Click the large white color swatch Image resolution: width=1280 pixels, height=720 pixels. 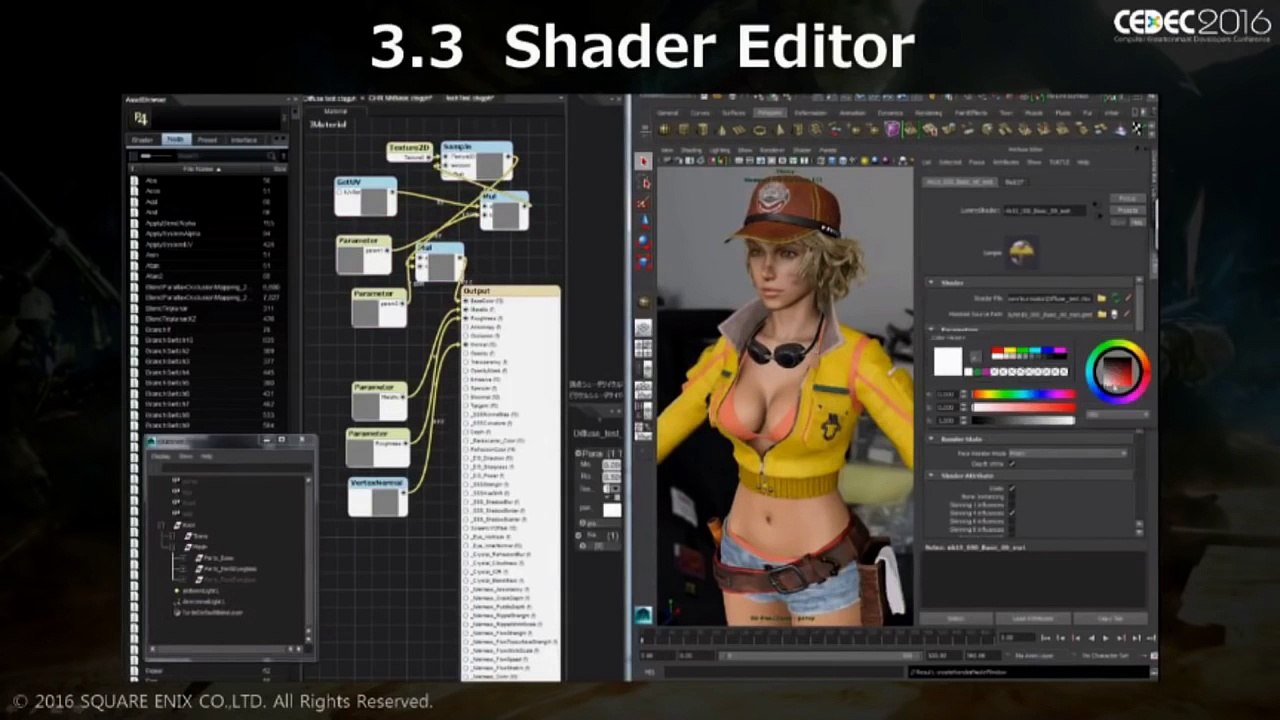(x=948, y=361)
